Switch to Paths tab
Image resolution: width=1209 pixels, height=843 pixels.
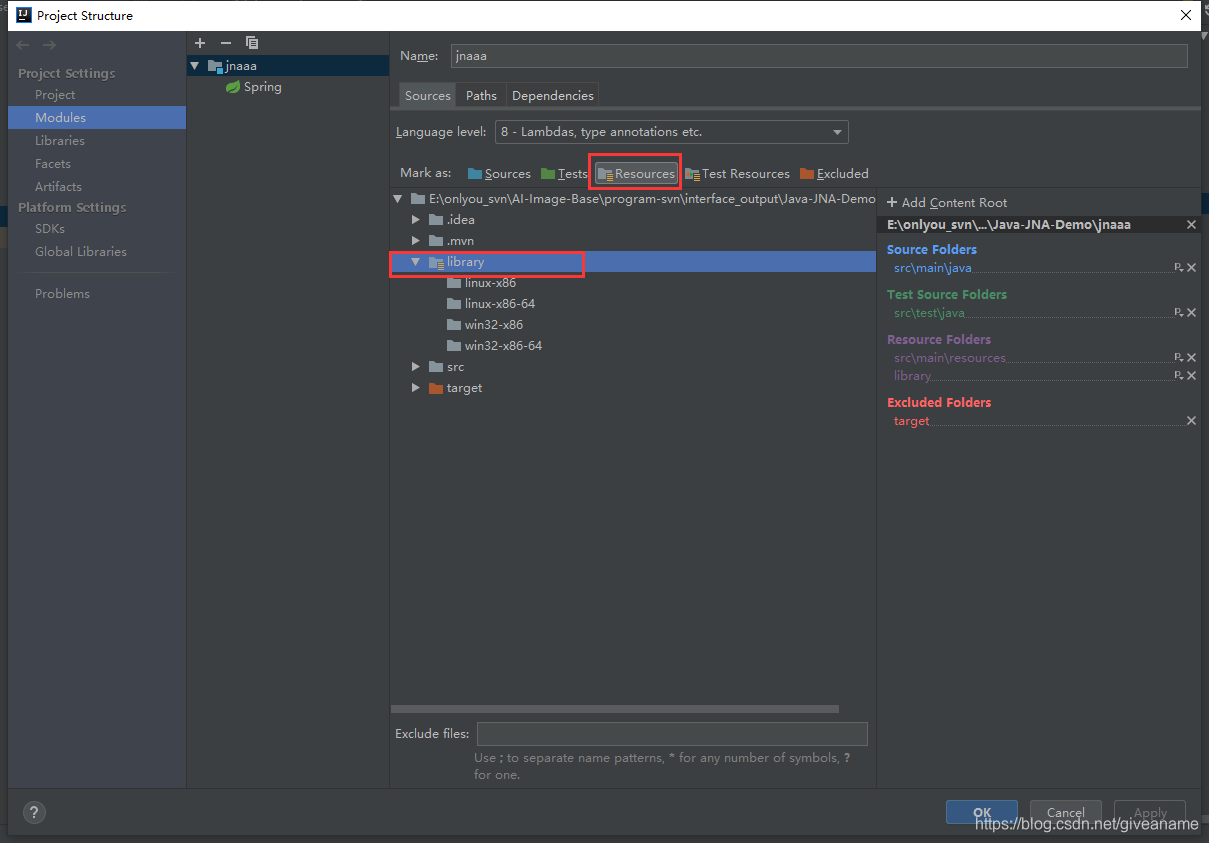(481, 96)
